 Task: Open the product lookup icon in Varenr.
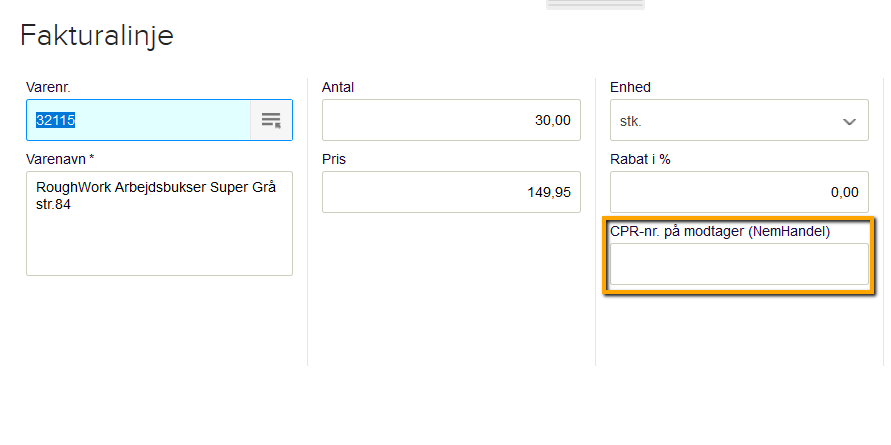271,120
